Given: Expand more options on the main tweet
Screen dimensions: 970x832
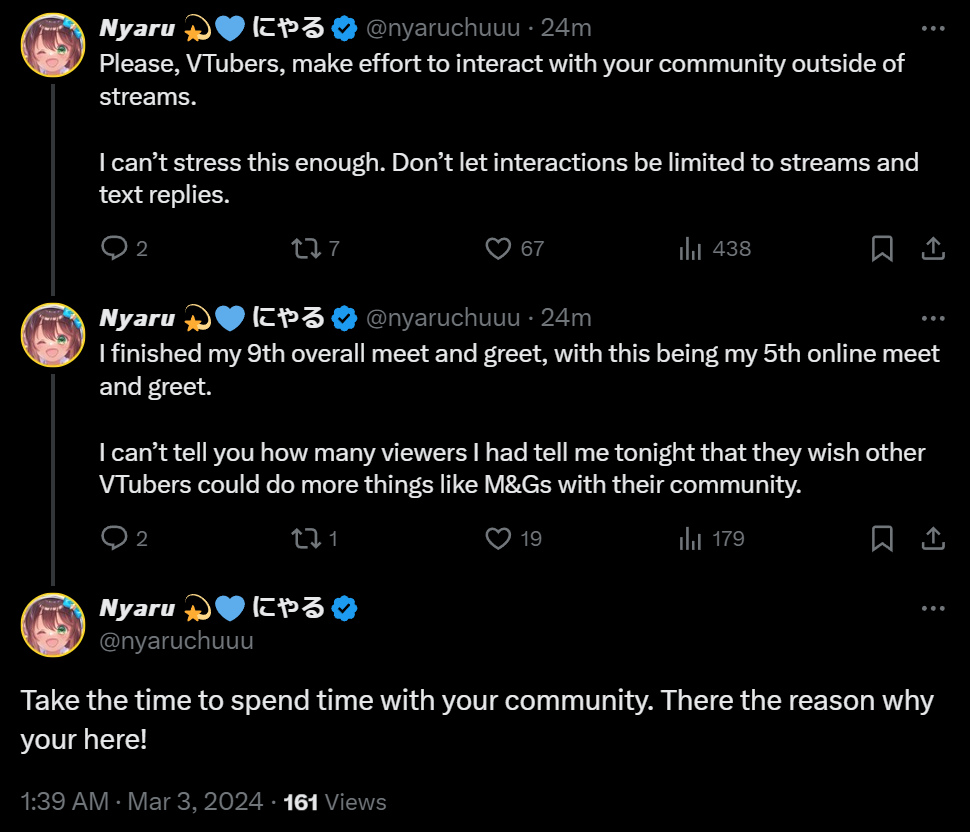Looking at the screenshot, I should pyautogui.click(x=932, y=608).
